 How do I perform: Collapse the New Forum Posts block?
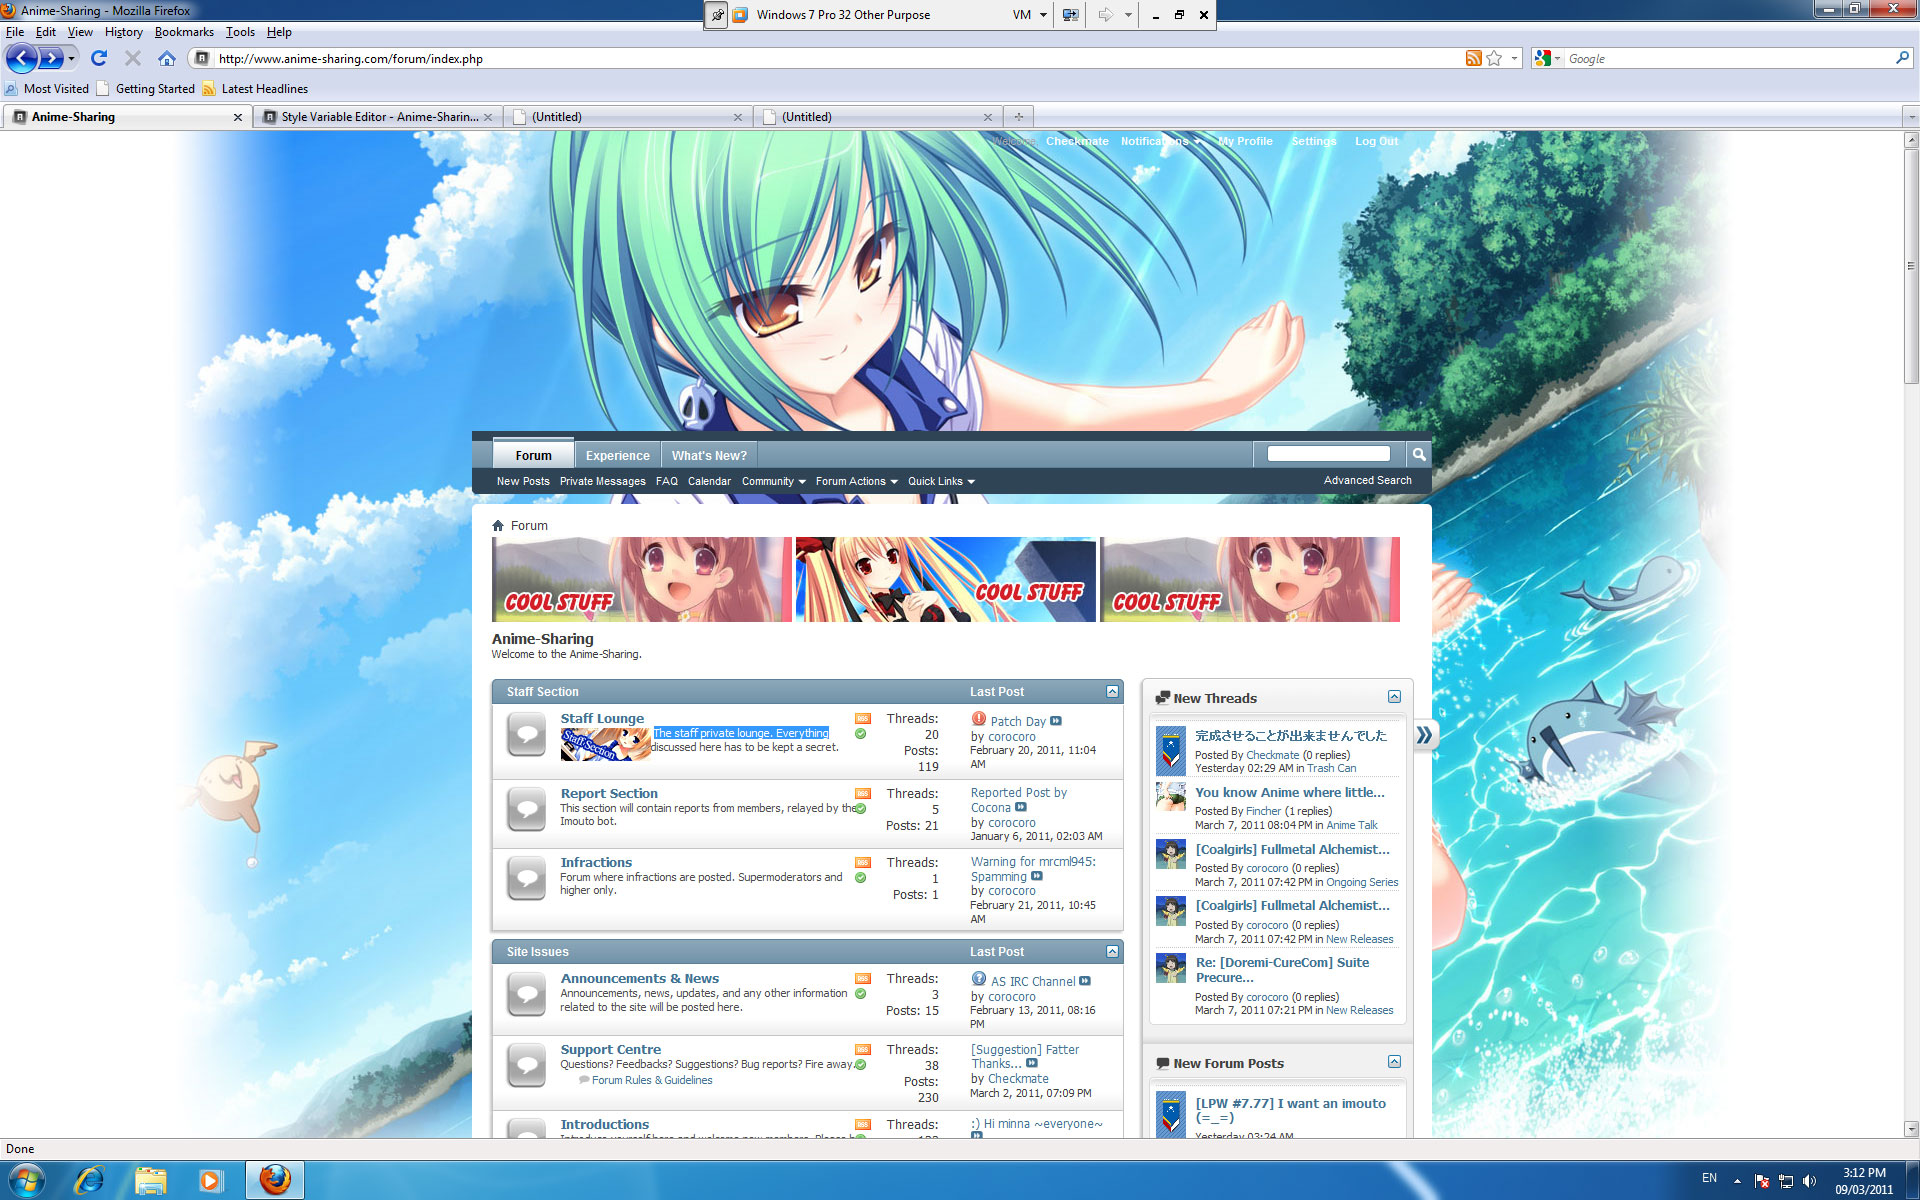(x=1394, y=1062)
